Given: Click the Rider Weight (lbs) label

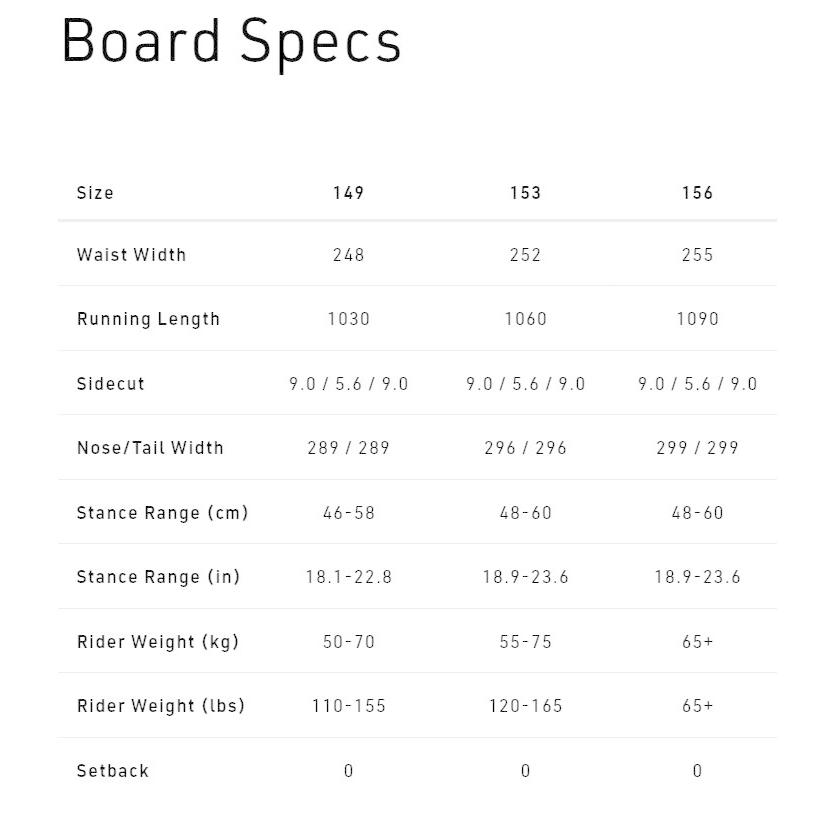Looking at the screenshot, I should coord(161,706).
